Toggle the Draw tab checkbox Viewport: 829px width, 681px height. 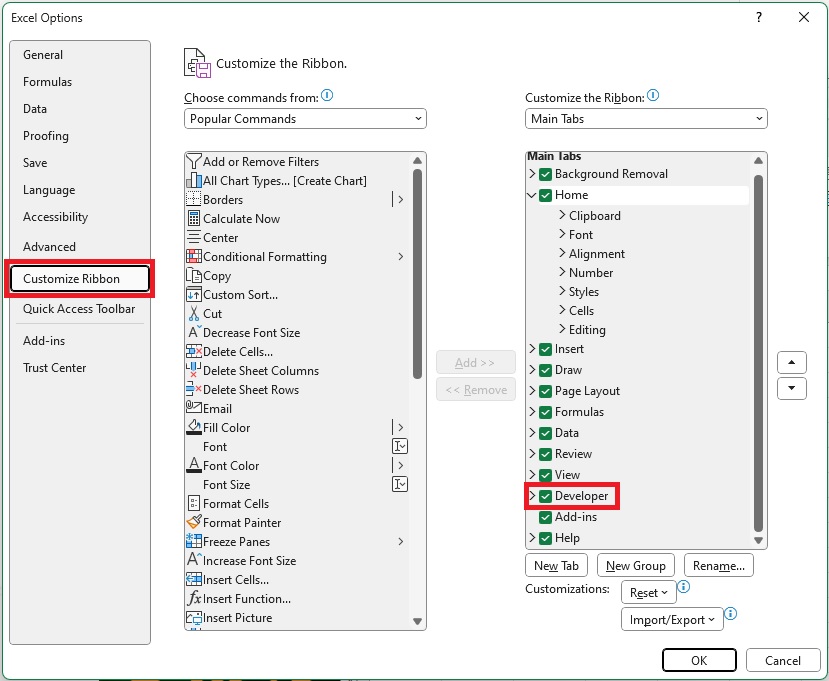[x=546, y=370]
